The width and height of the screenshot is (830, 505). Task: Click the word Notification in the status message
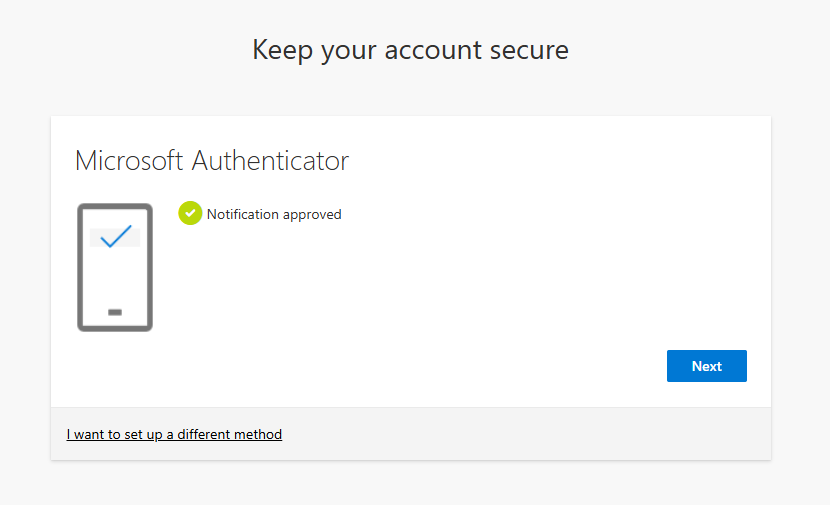click(245, 214)
